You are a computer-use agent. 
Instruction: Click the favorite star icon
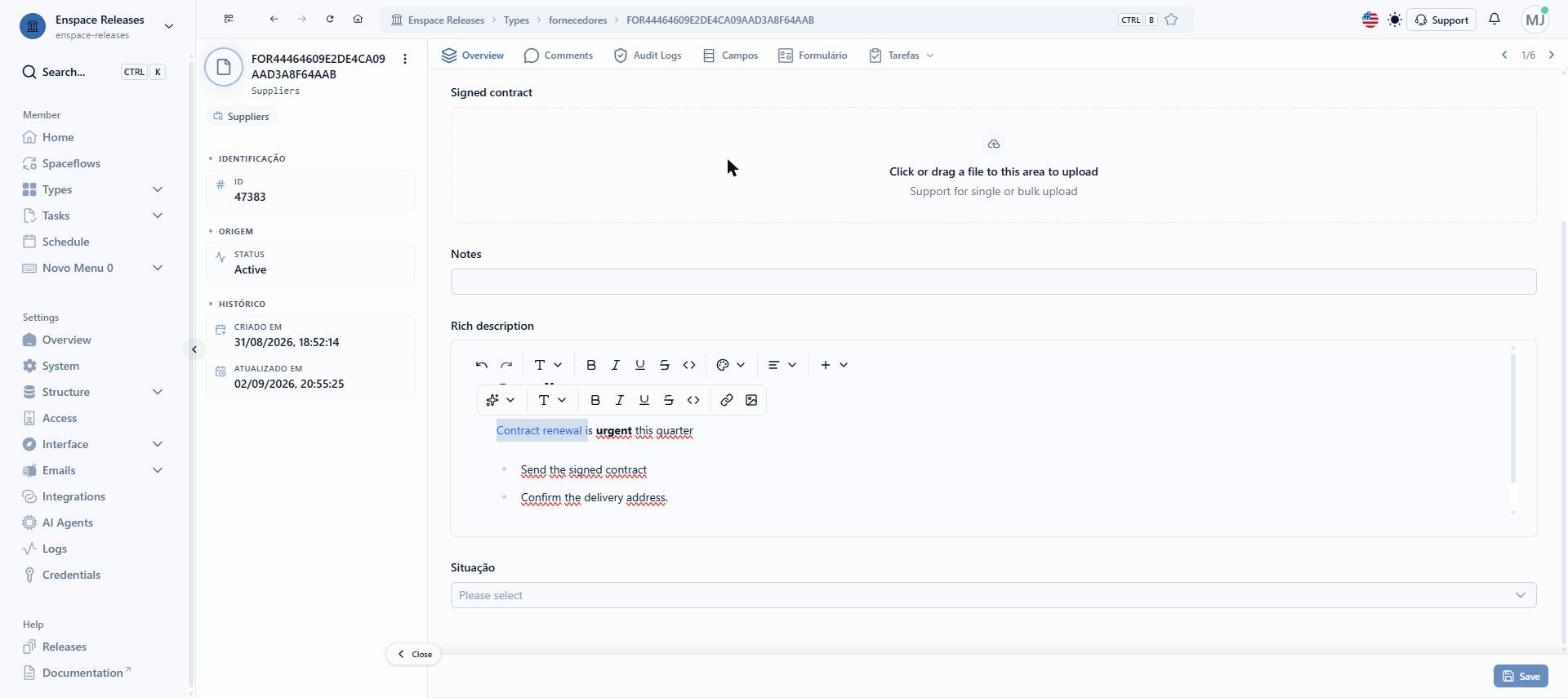(x=1171, y=20)
